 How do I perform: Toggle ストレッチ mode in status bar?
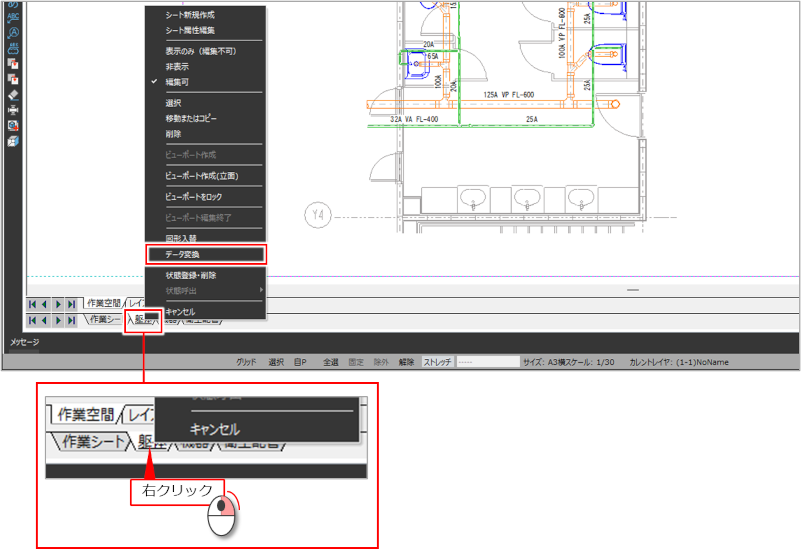click(x=438, y=362)
